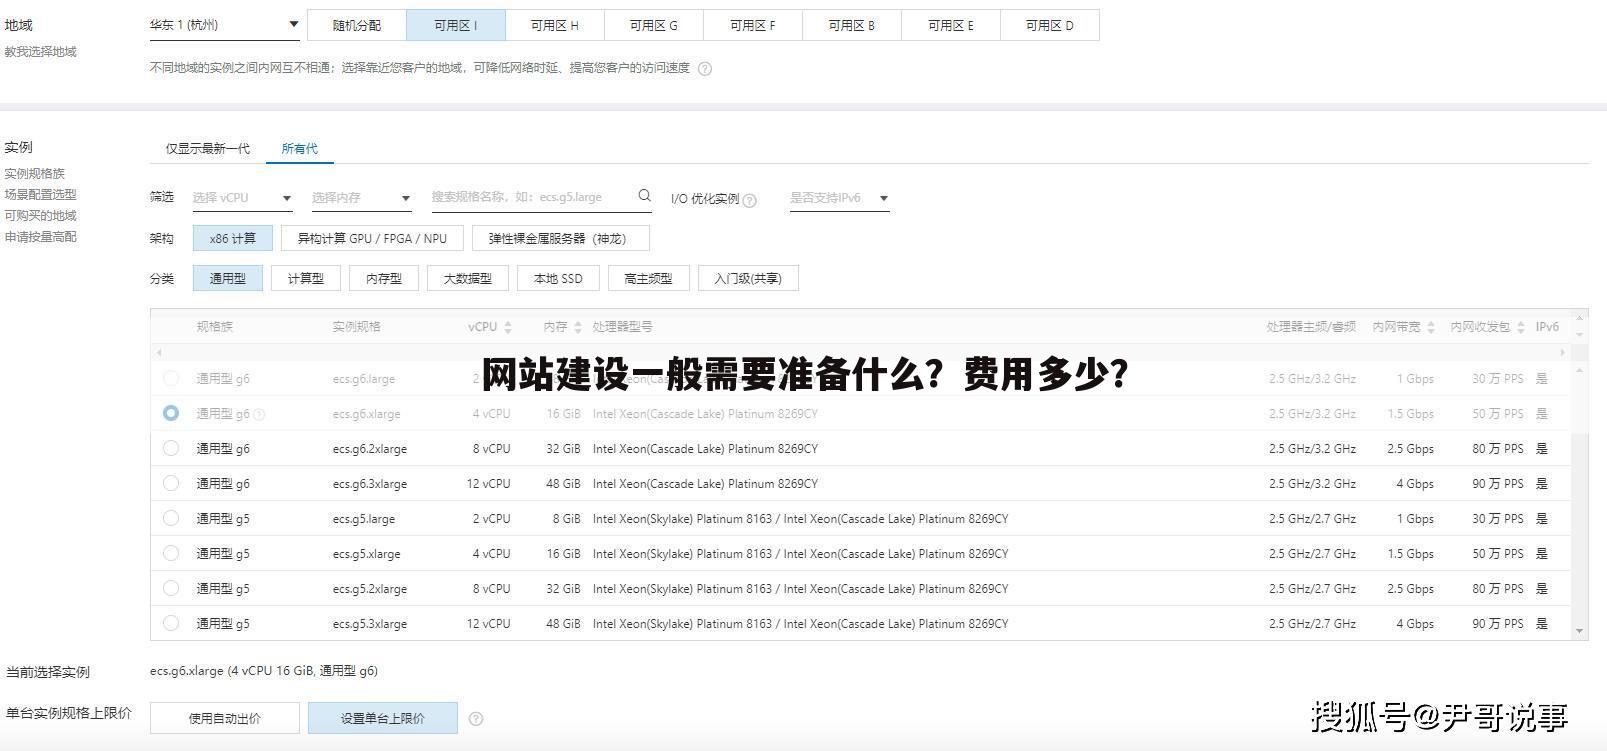Click the table horizontal scrollbar track
This screenshot has width=1607, height=751.
(860, 352)
